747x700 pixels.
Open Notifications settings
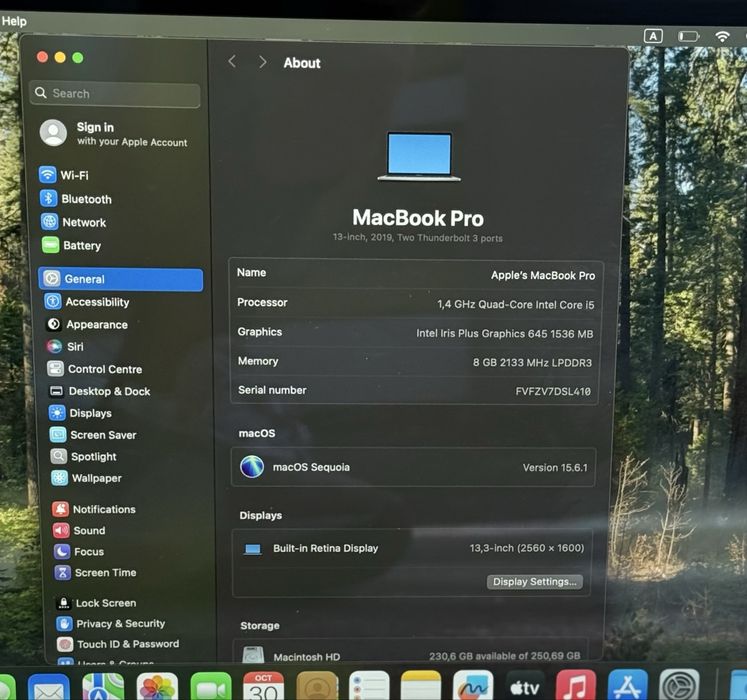tap(94, 509)
